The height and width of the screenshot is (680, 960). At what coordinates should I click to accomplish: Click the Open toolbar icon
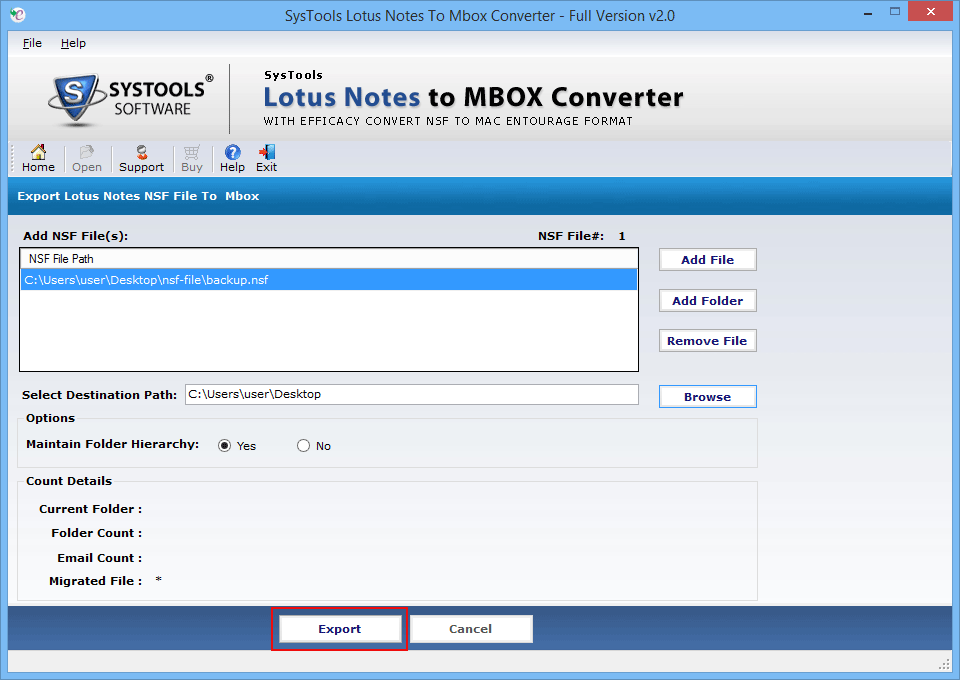[x=86, y=159]
